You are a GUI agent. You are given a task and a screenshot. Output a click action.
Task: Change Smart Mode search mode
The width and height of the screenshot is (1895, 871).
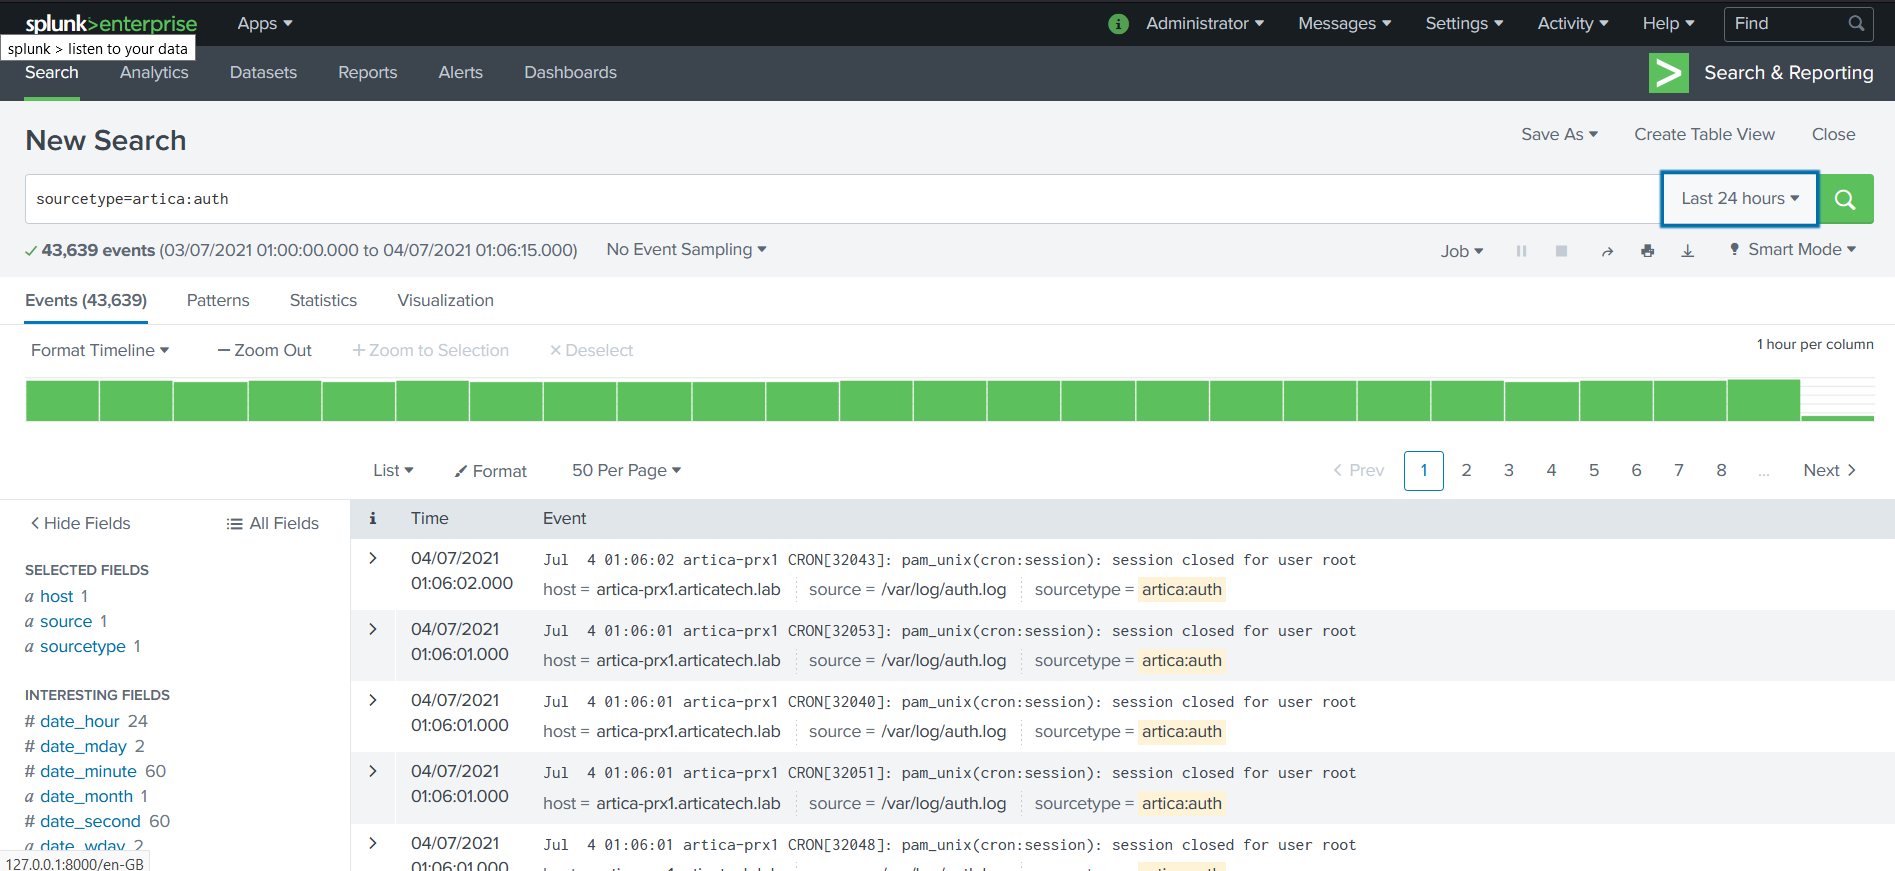[x=1792, y=250]
